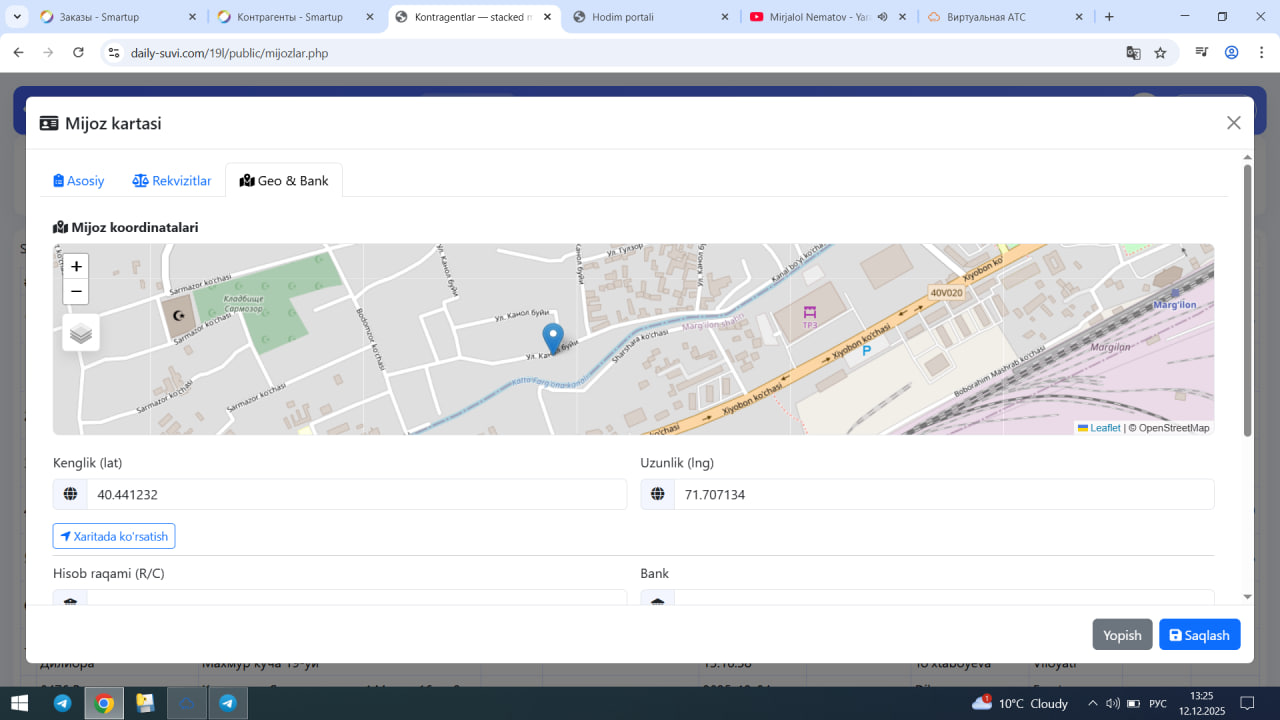Zoom in on the map

pos(76,267)
